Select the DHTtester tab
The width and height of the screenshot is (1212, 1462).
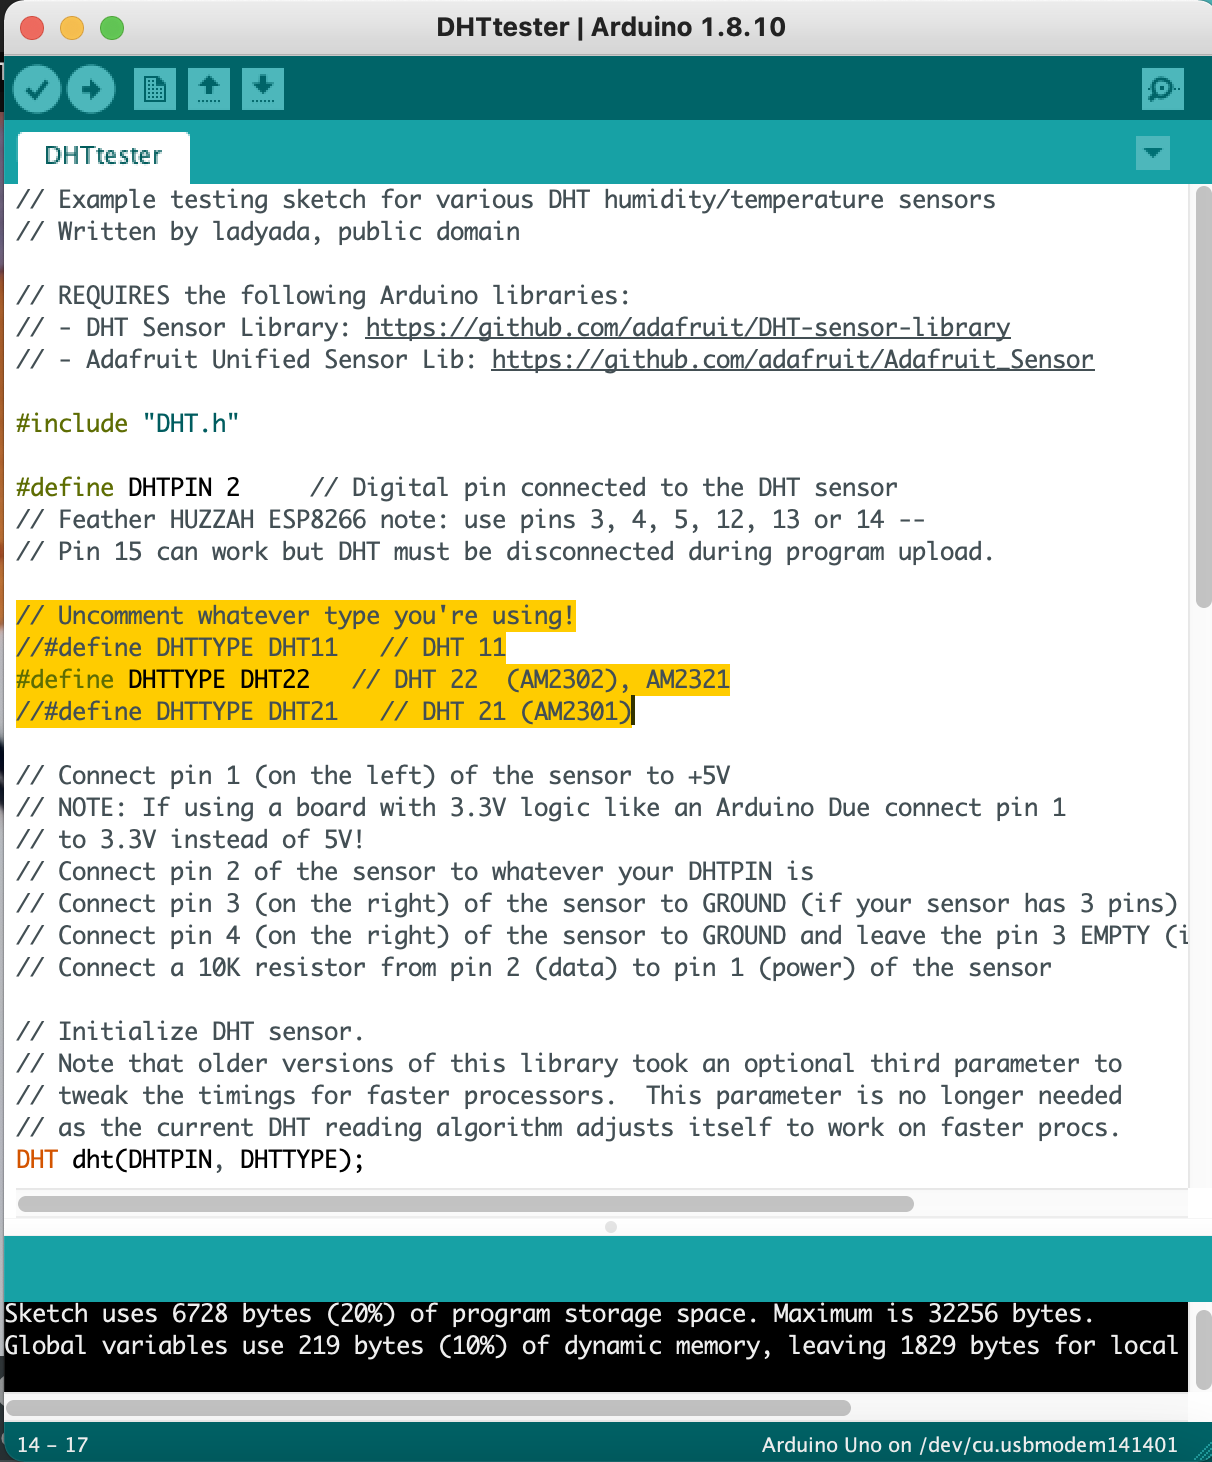(x=104, y=156)
